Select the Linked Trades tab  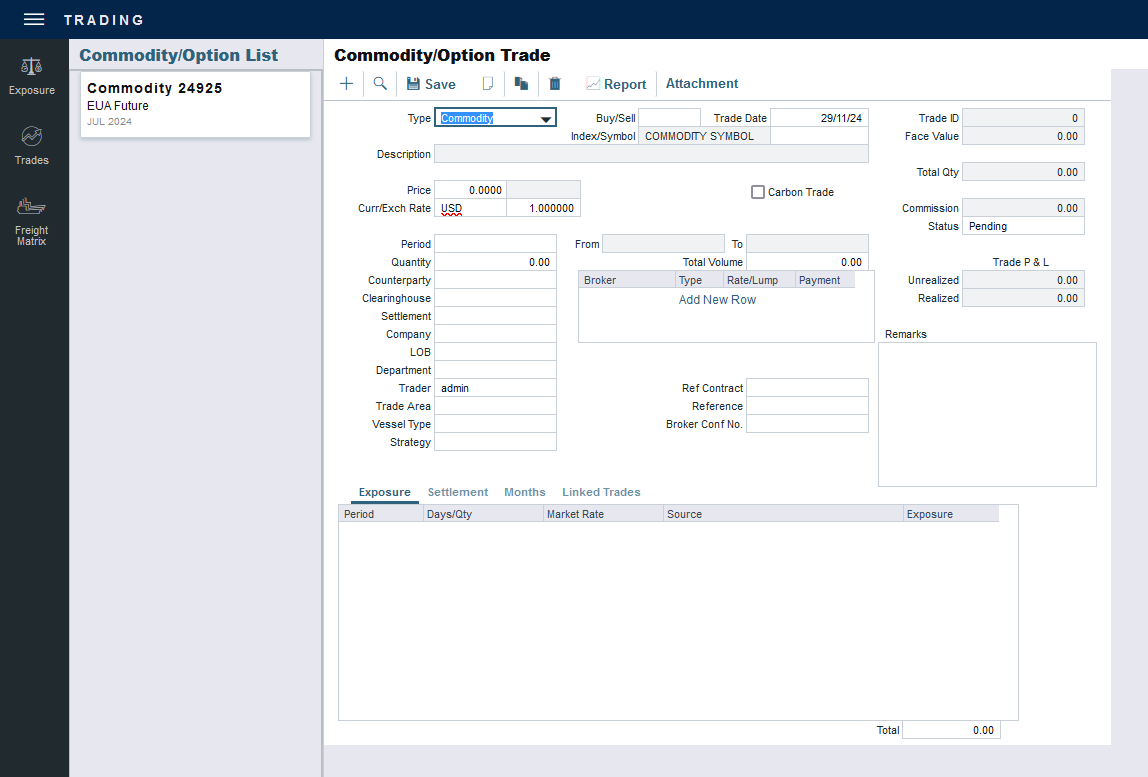point(600,492)
